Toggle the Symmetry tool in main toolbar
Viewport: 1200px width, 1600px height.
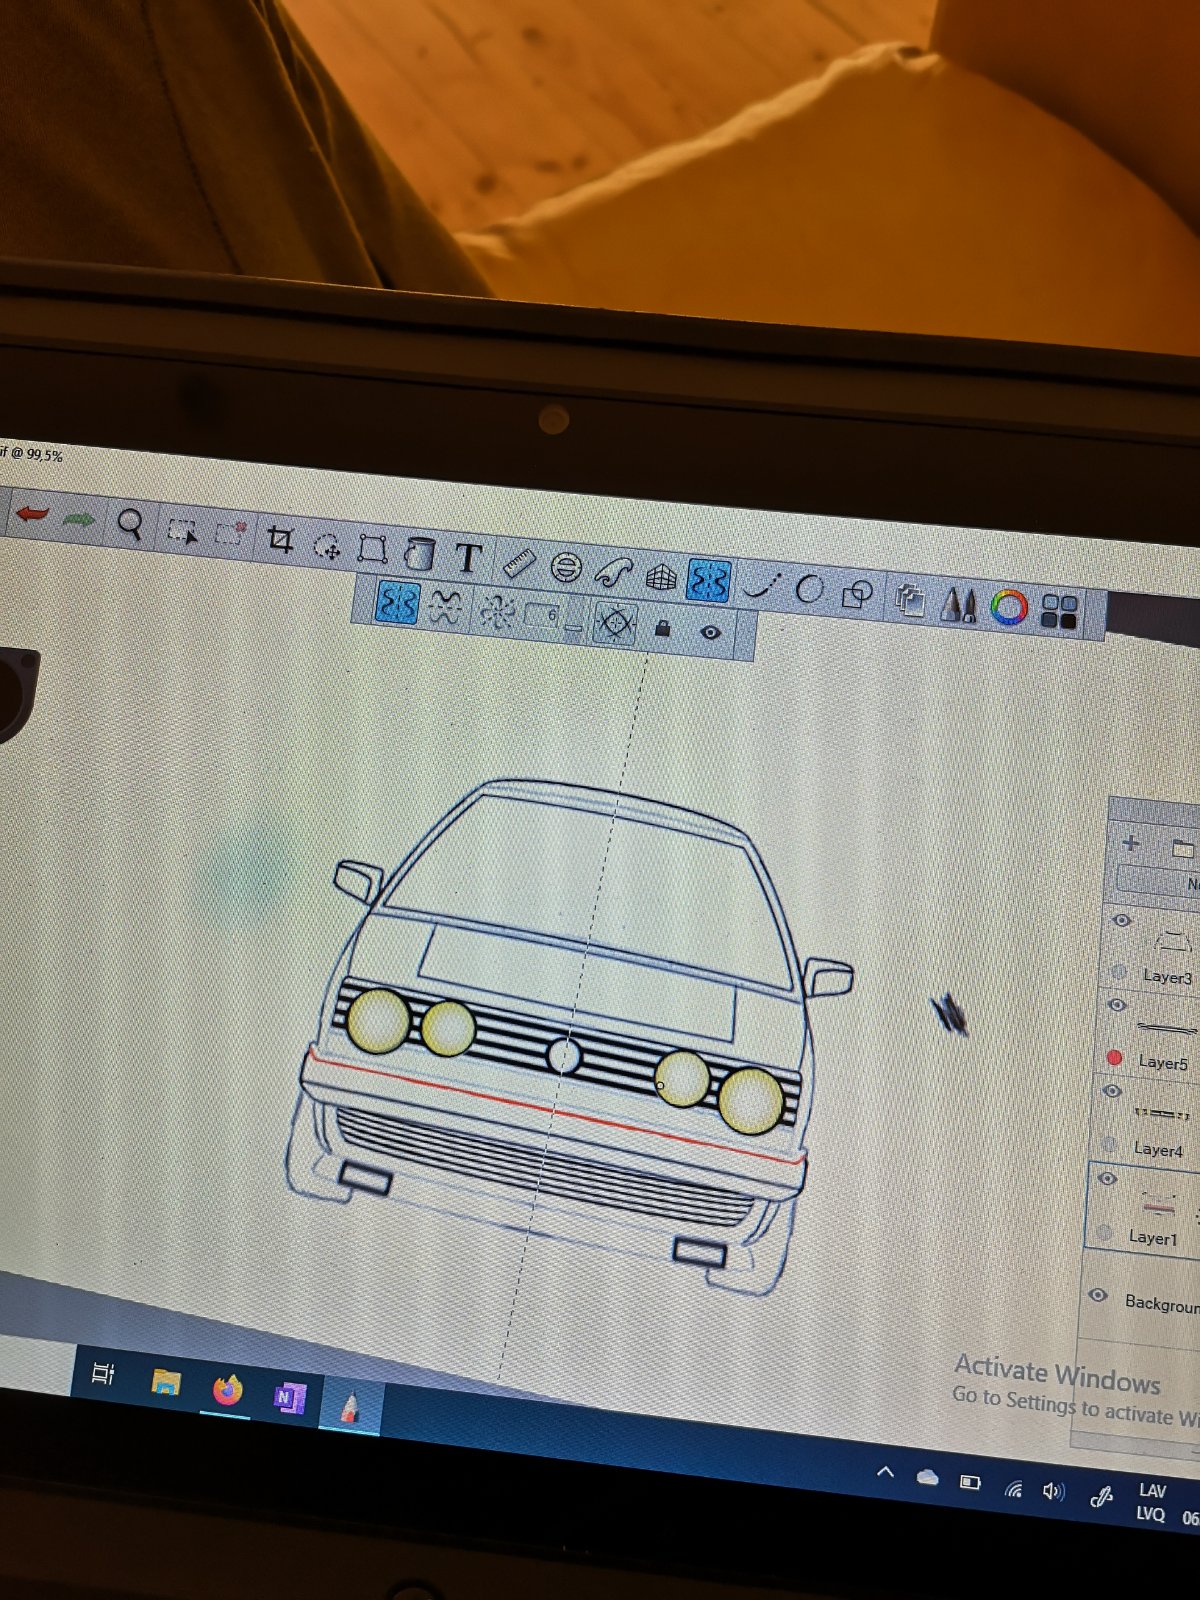click(x=708, y=581)
